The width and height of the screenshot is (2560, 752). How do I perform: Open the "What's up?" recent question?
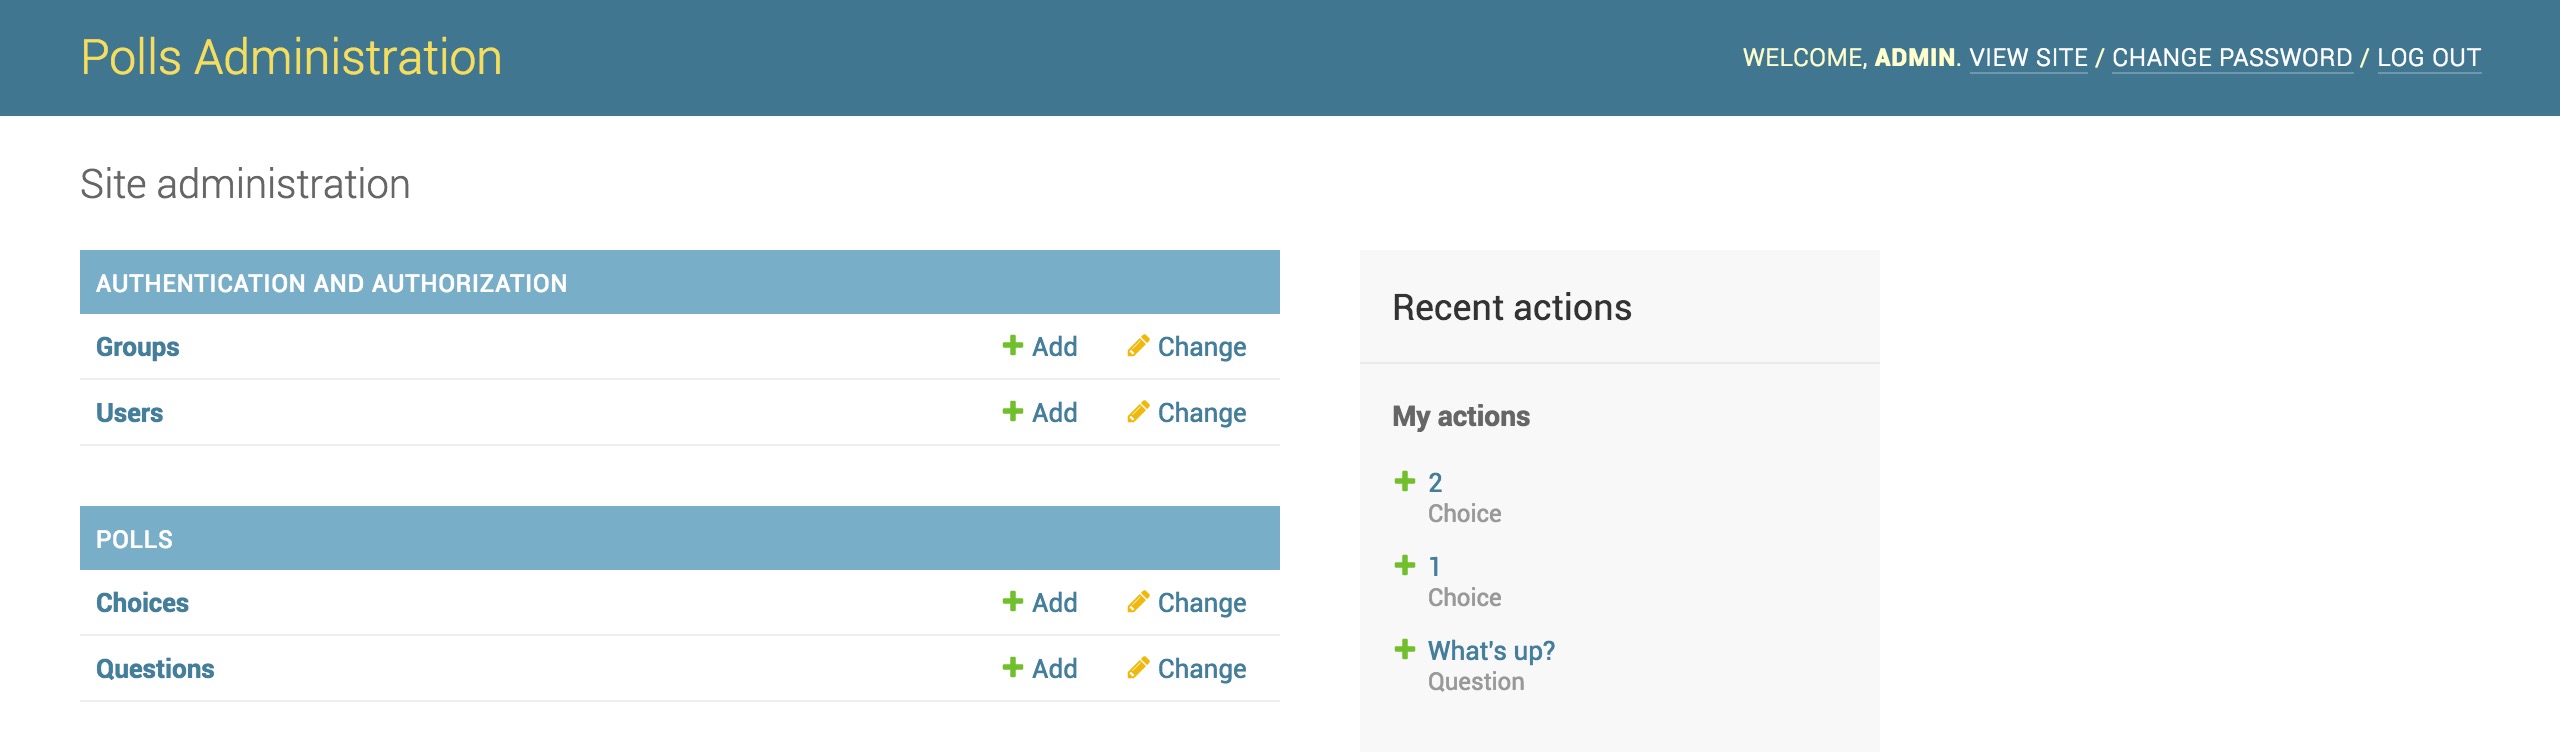[x=1491, y=651]
